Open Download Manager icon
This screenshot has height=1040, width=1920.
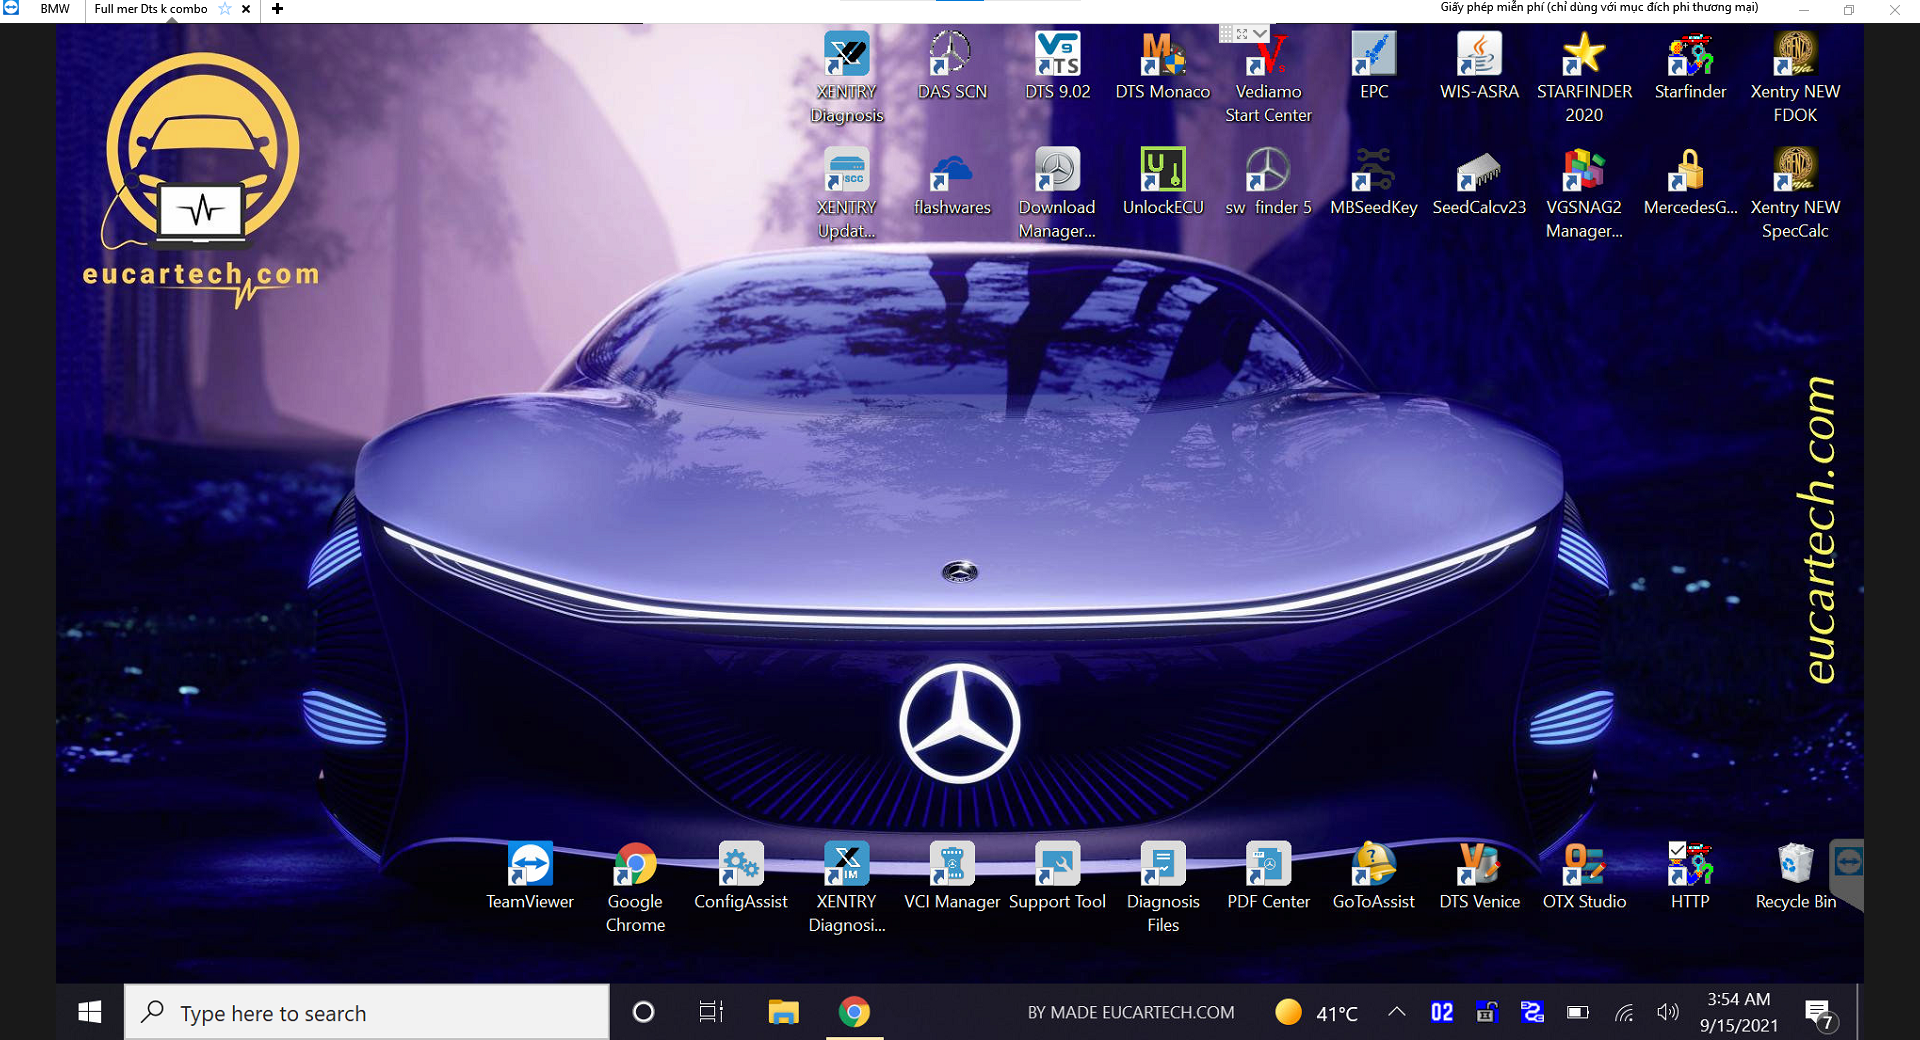tap(1057, 193)
